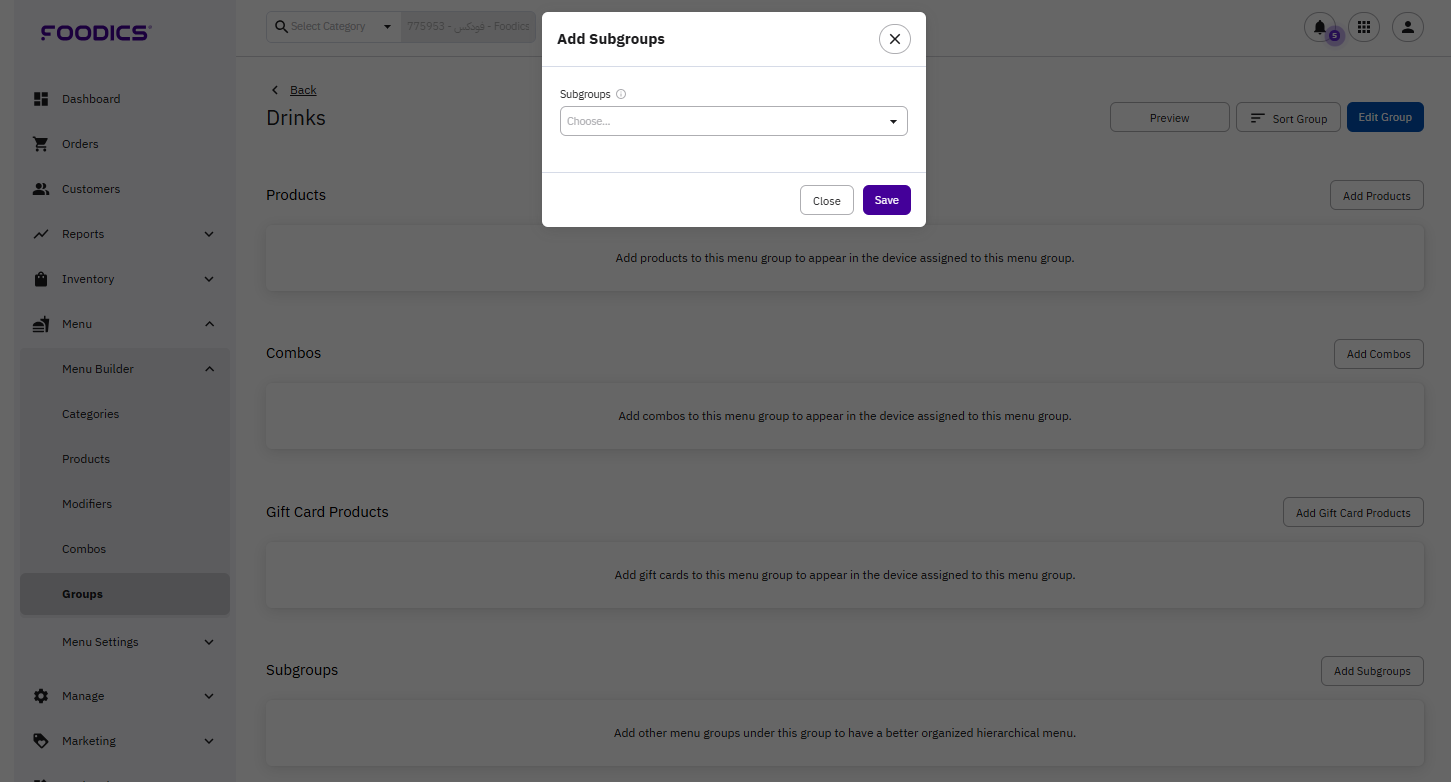Viewport: 1451px width, 782px height.
Task: Expand the Reports sidebar section
Action: point(209,234)
